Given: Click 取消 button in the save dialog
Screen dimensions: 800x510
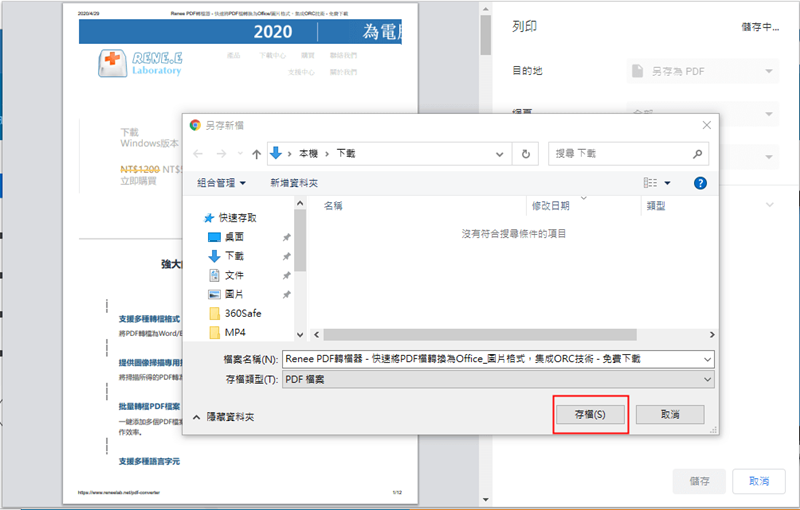Looking at the screenshot, I should click(x=670, y=415).
